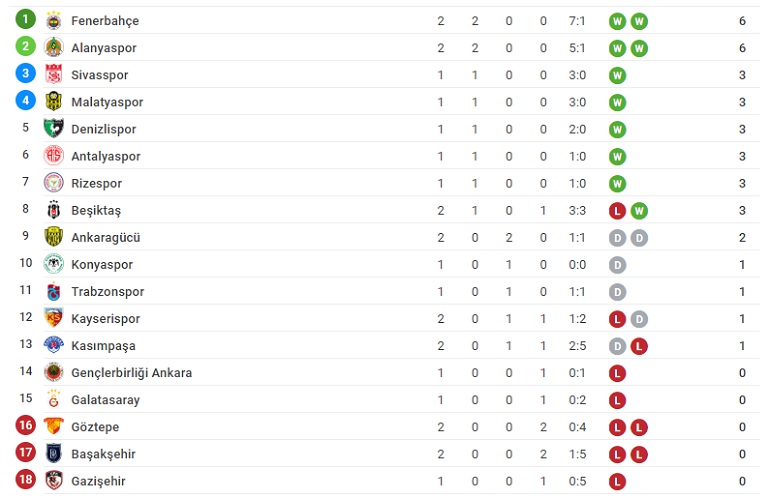Click the Kayserispor club badge
Image resolution: width=770 pixels, height=498 pixels.
54,318
